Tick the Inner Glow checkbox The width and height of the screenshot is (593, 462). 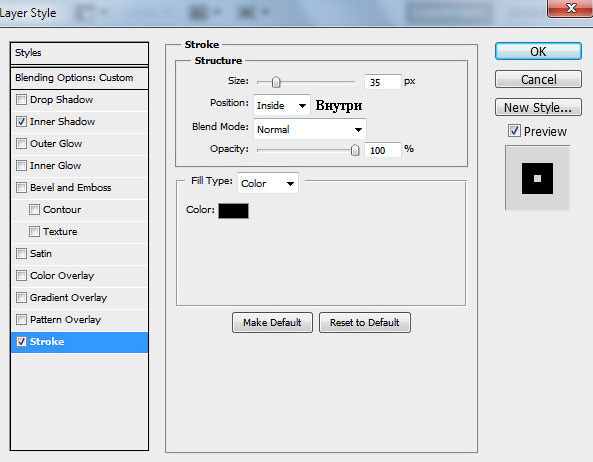coord(21,166)
